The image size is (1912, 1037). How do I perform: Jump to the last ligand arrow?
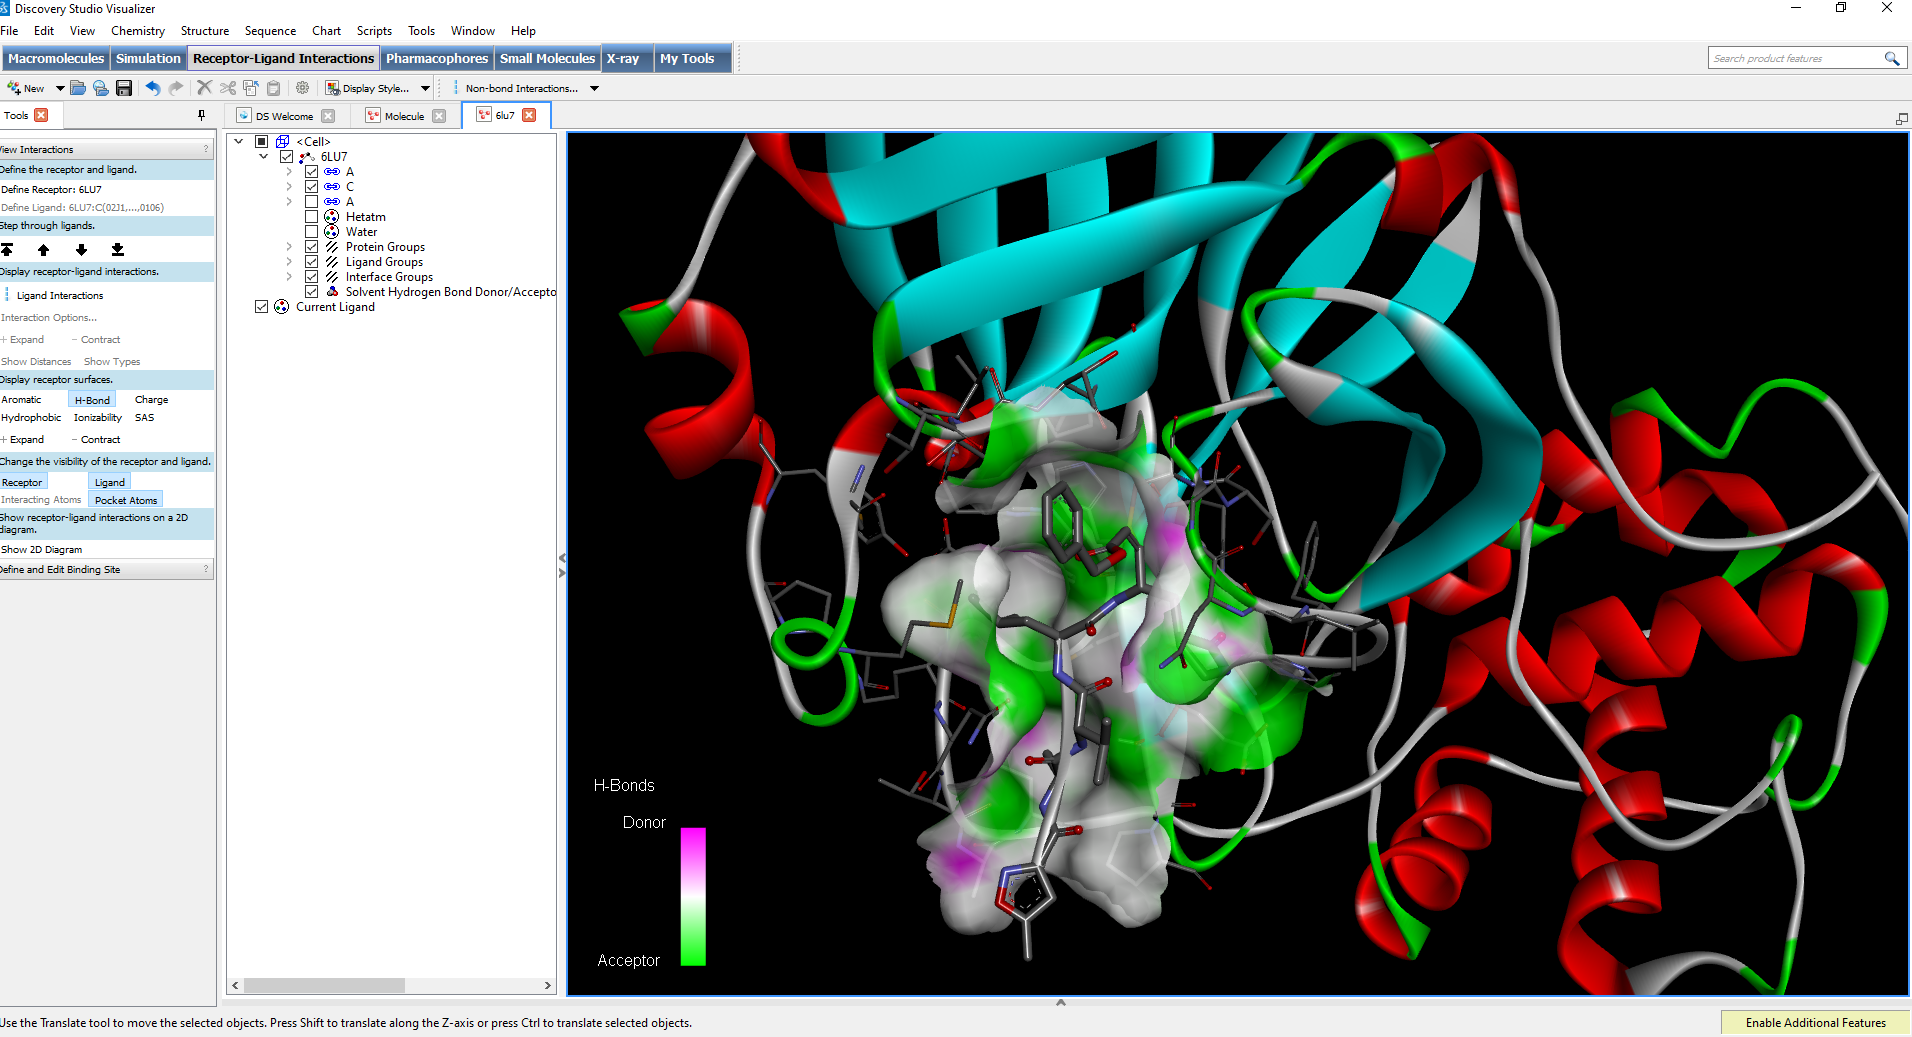[x=118, y=250]
